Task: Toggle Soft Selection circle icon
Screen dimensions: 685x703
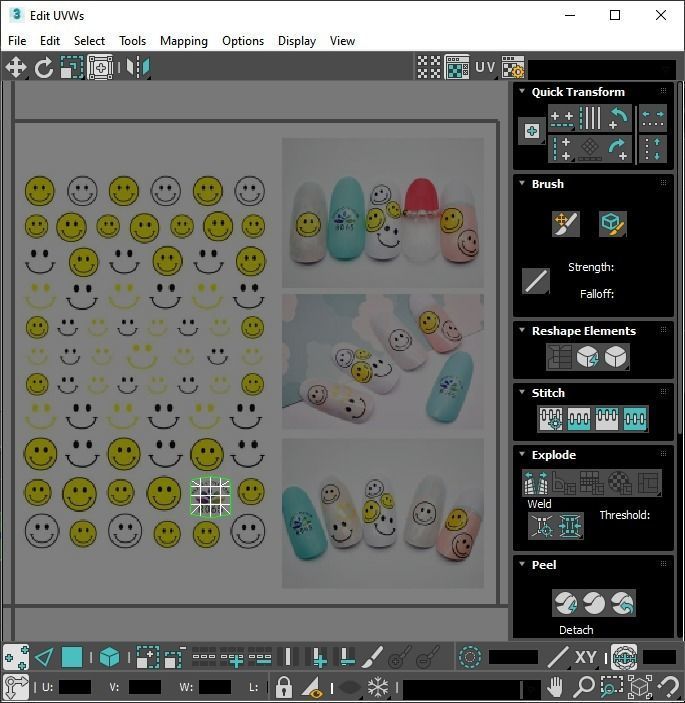Action: [x=470, y=657]
